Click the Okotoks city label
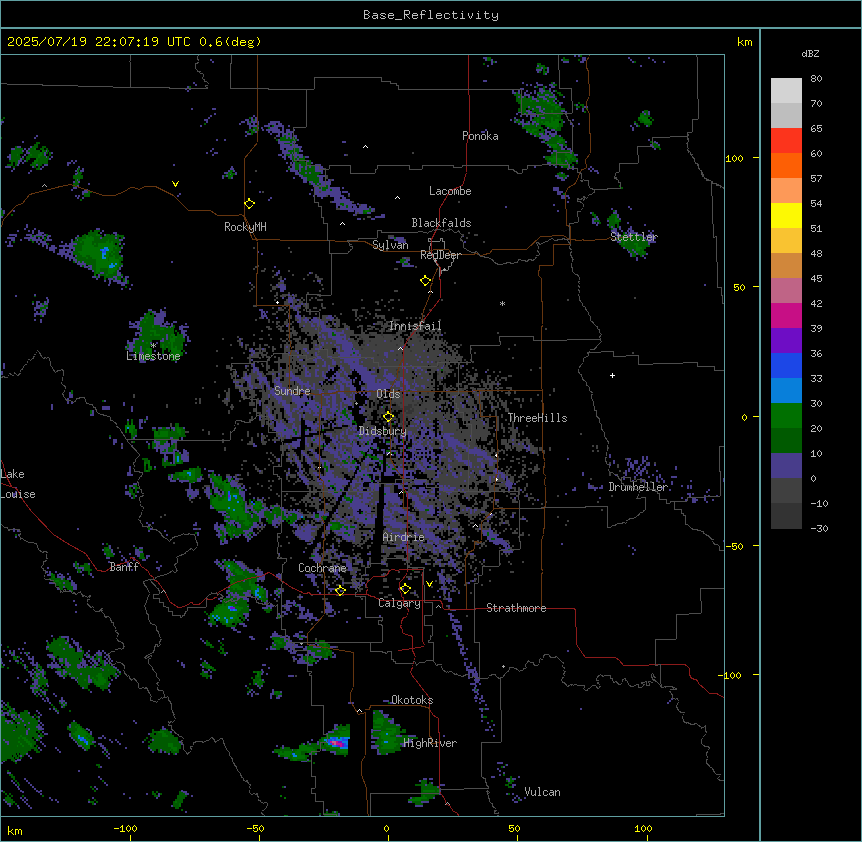862x842 pixels. pos(412,700)
